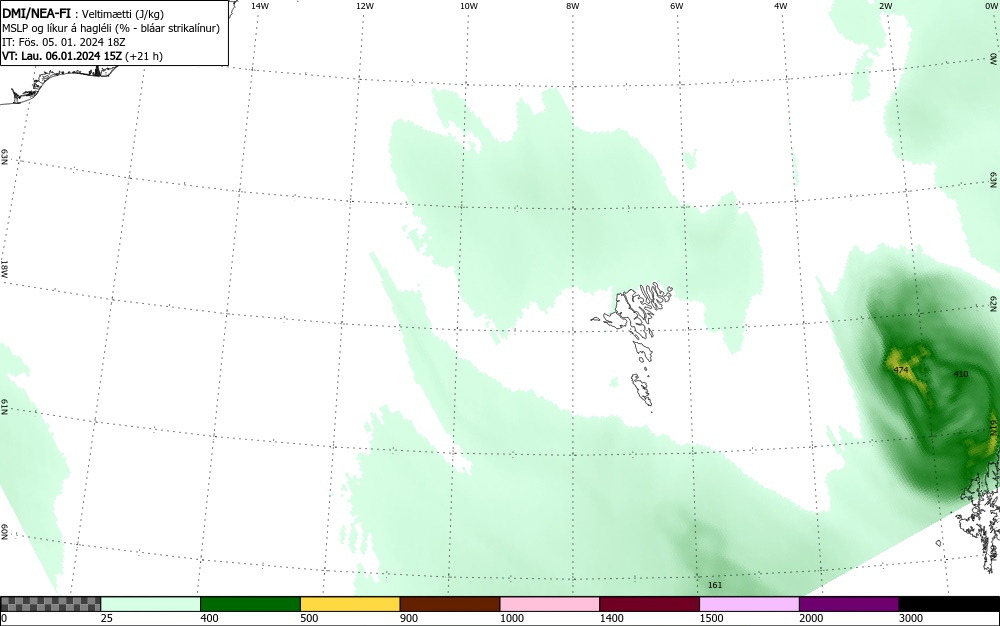Viewport: 1000px width, 626px height.
Task: Click the 12W longitude label
Action: tap(364, 6)
